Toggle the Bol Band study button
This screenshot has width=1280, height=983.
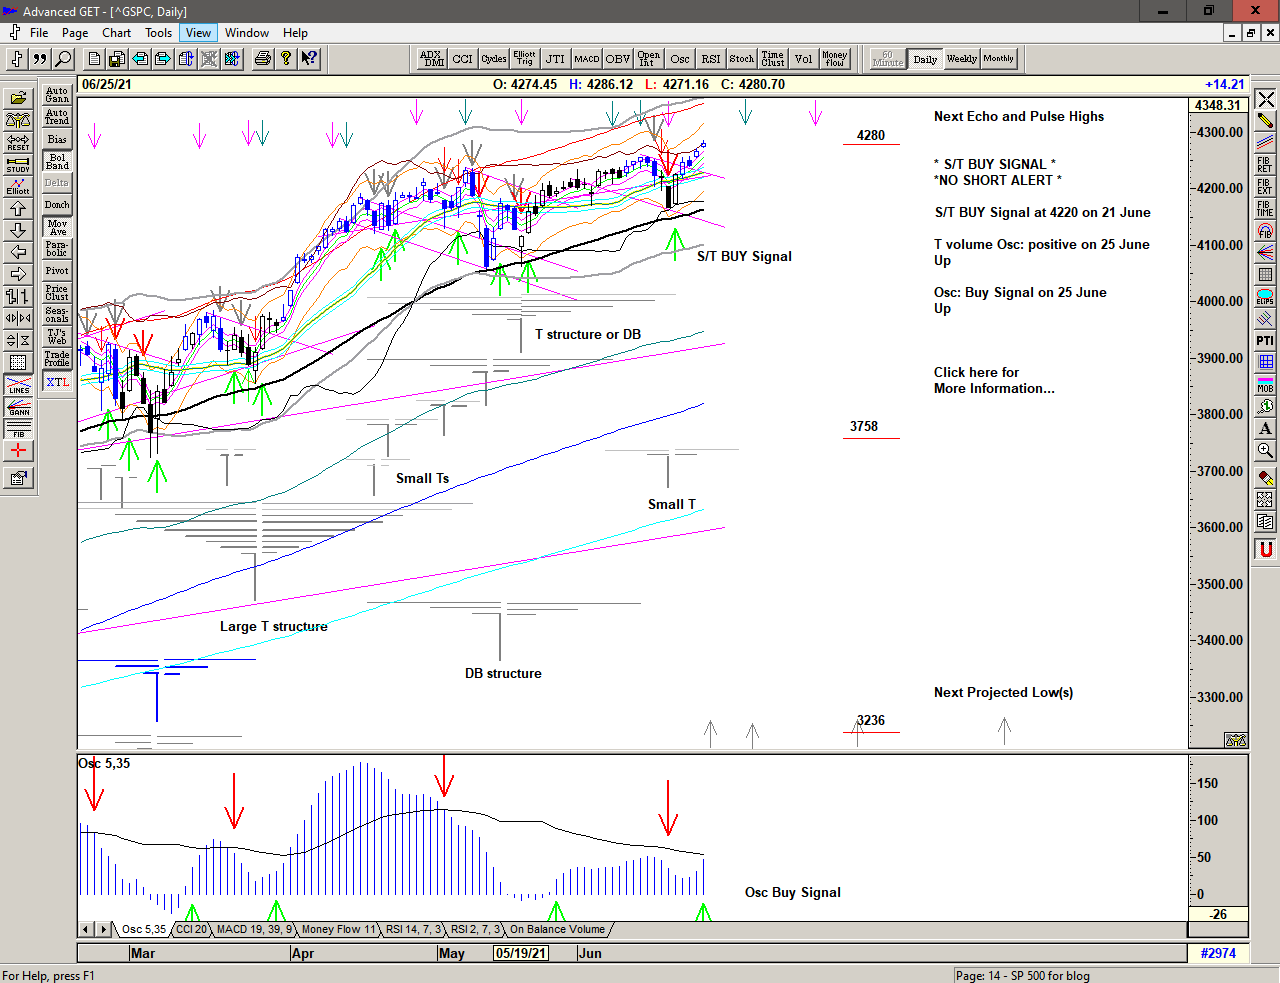[x=57, y=161]
